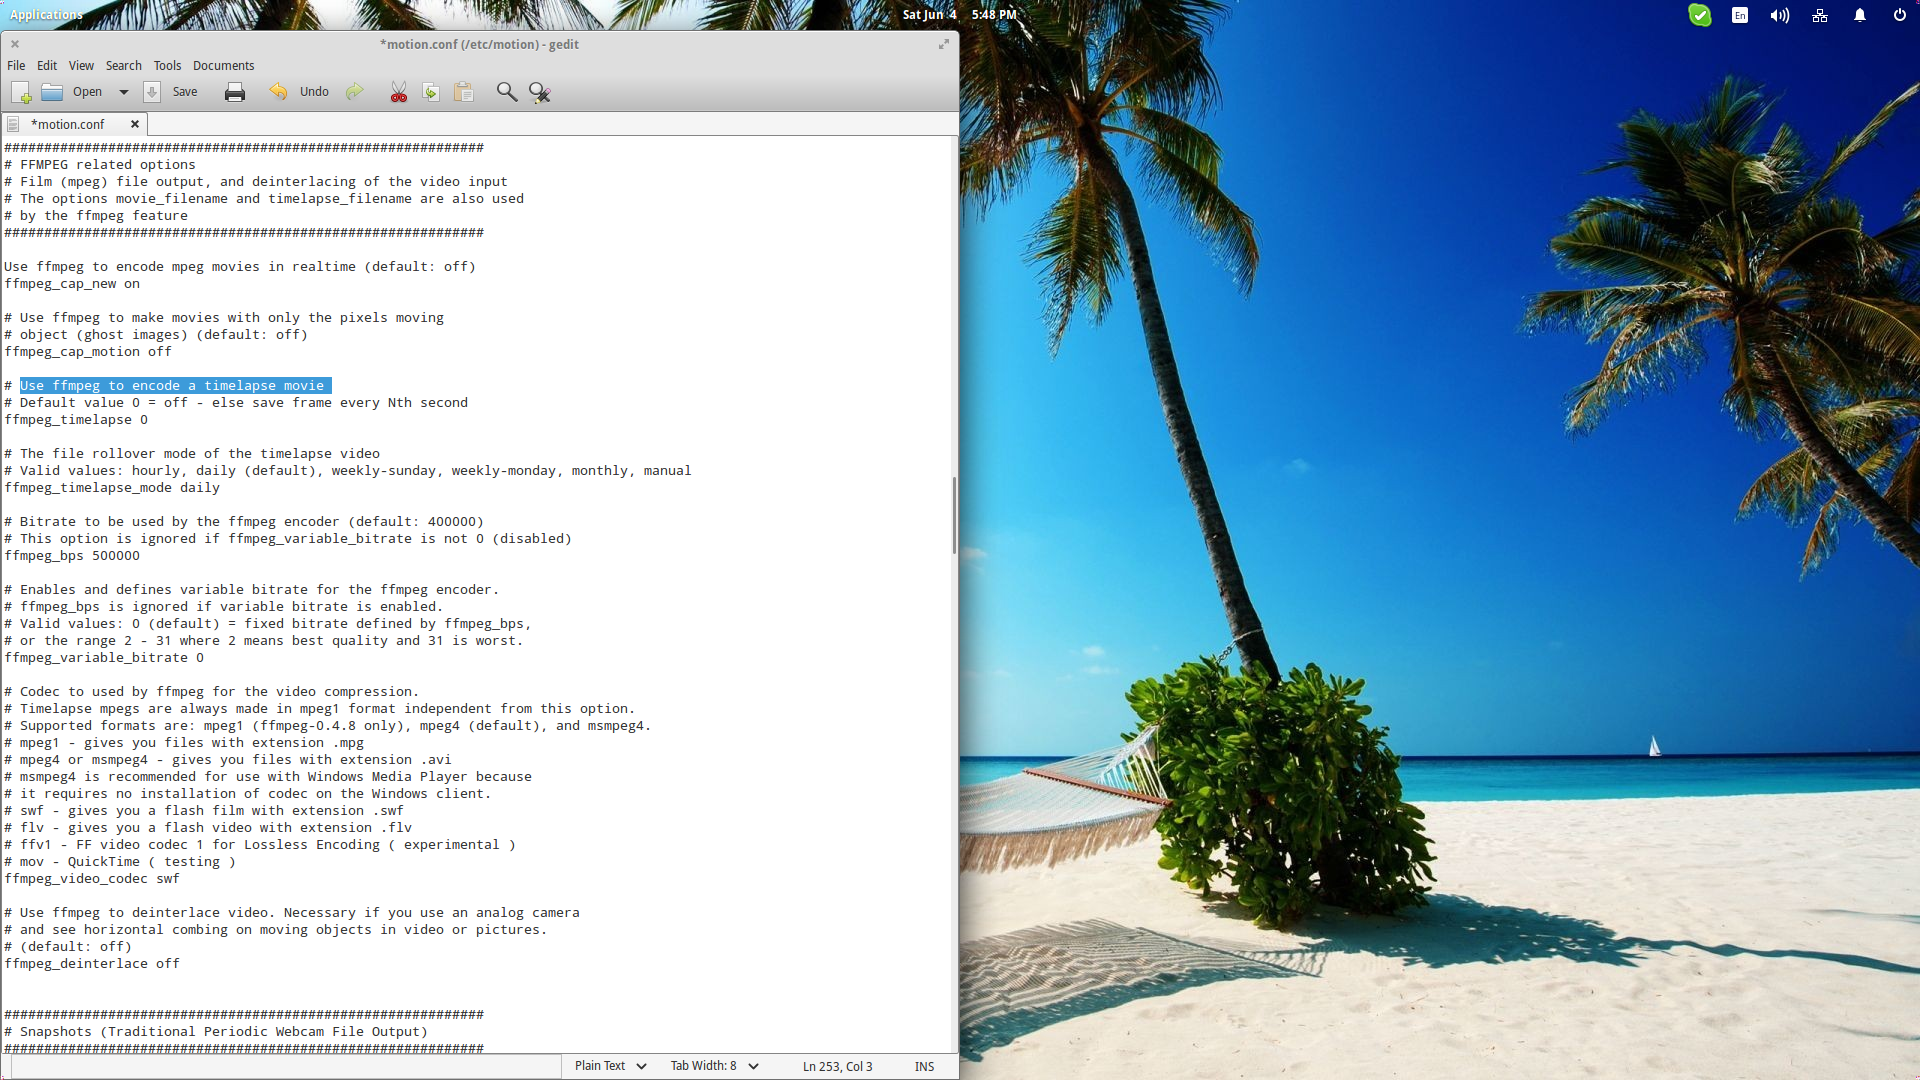1920x1080 pixels.
Task: Click the line 'ffmpeg_cap_new on'
Action: pos(72,284)
